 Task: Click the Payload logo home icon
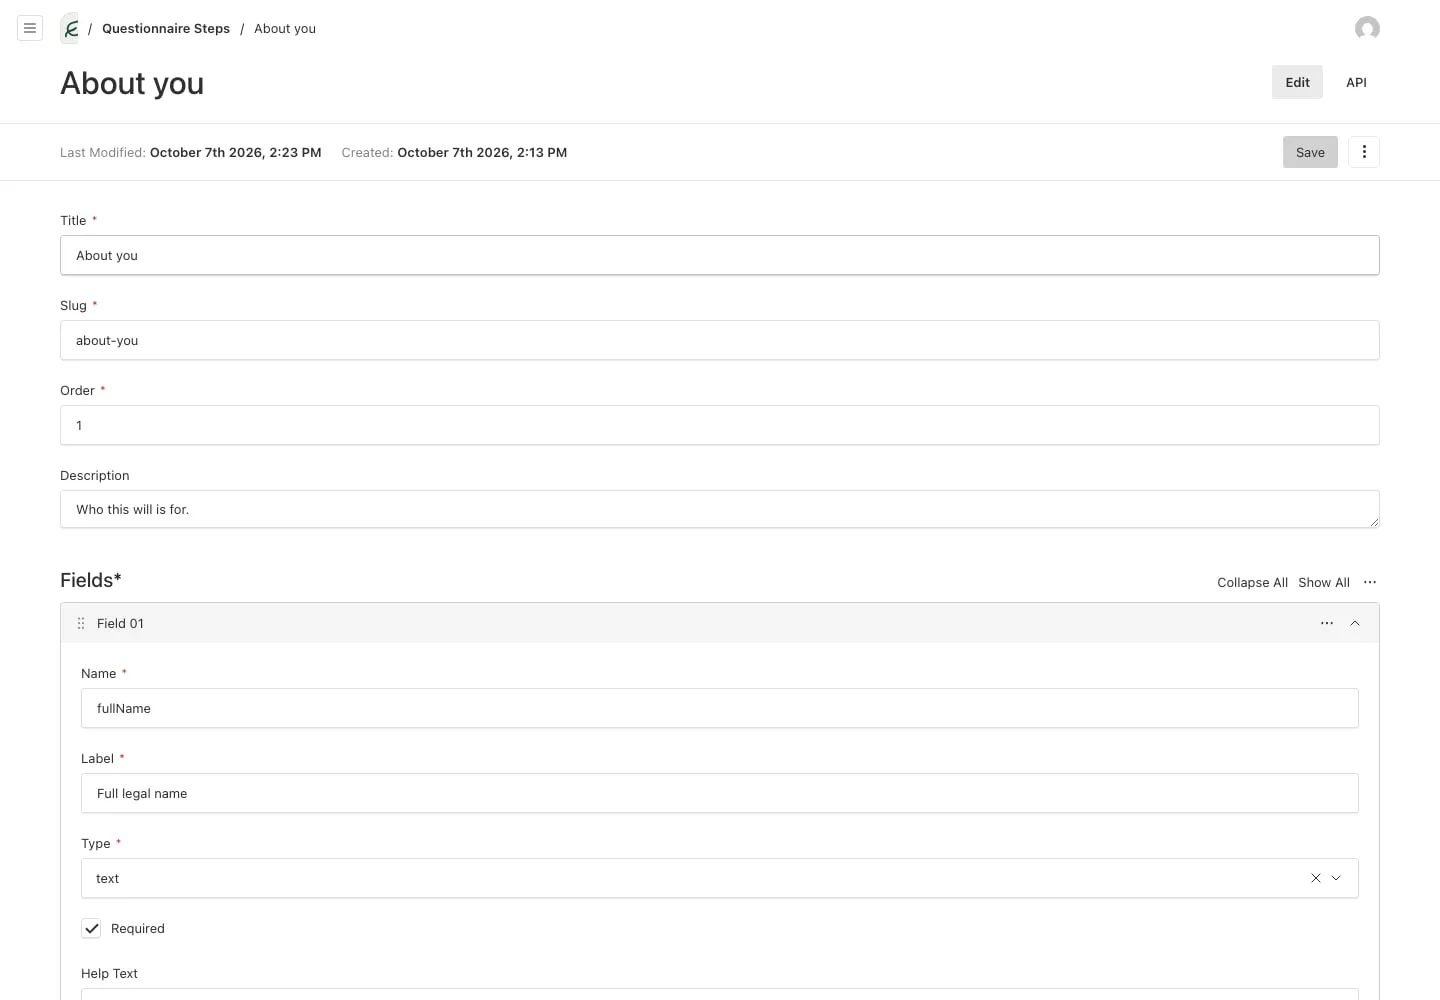coord(69,28)
